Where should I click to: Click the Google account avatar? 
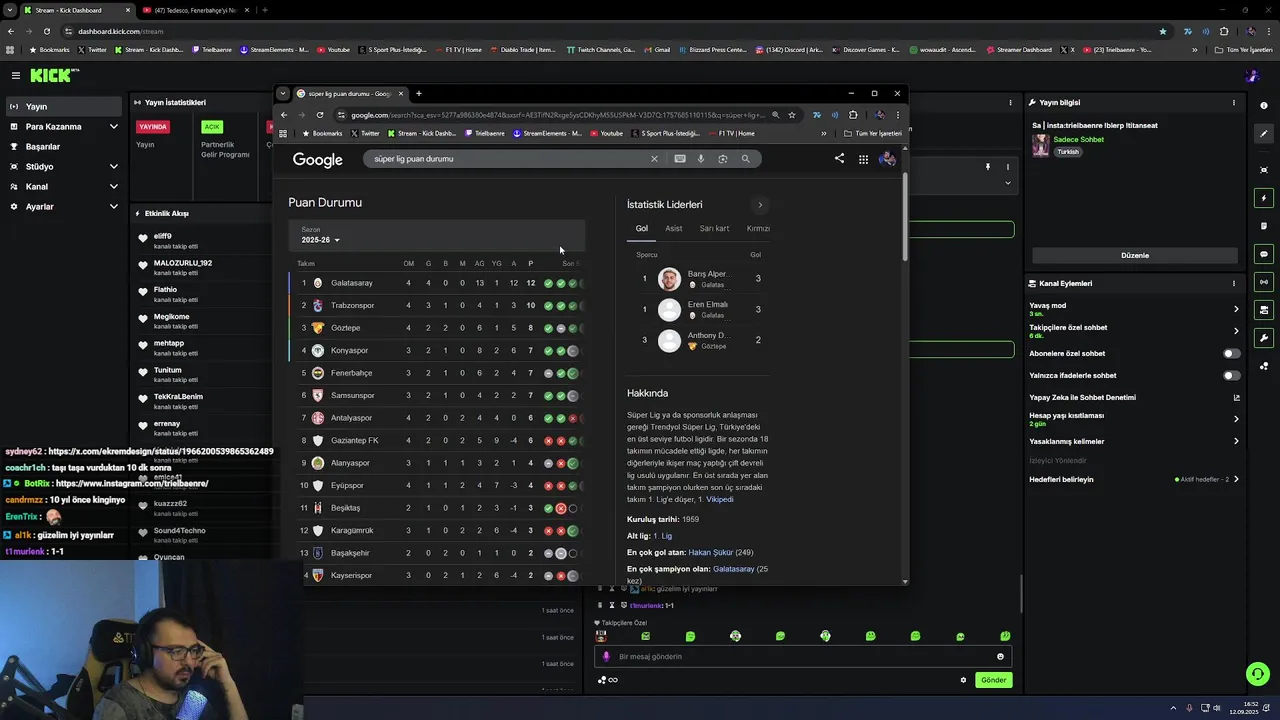(887, 159)
